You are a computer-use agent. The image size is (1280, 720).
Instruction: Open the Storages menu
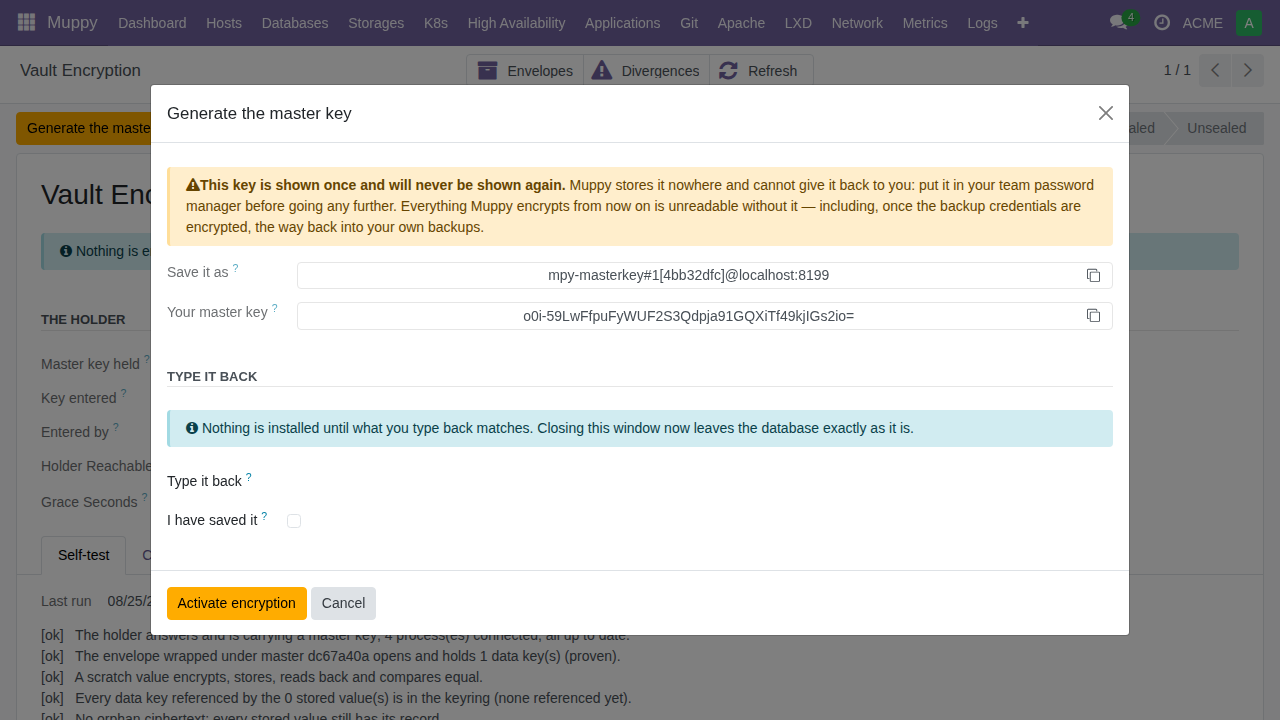click(x=376, y=23)
